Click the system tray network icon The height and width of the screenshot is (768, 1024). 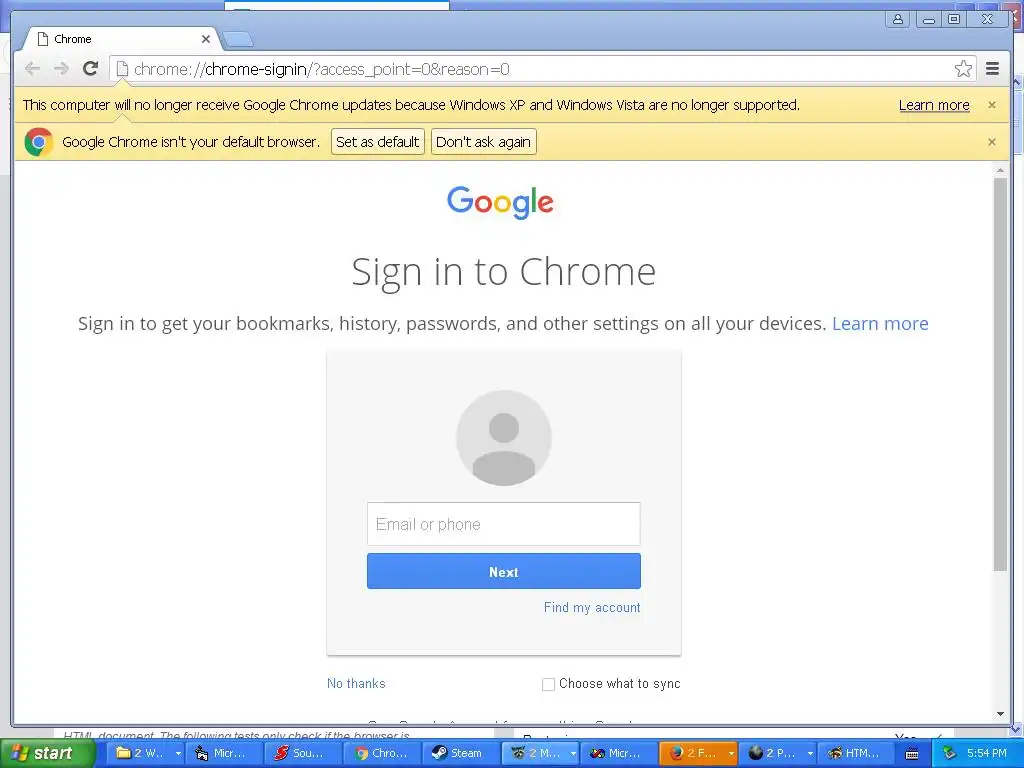950,754
